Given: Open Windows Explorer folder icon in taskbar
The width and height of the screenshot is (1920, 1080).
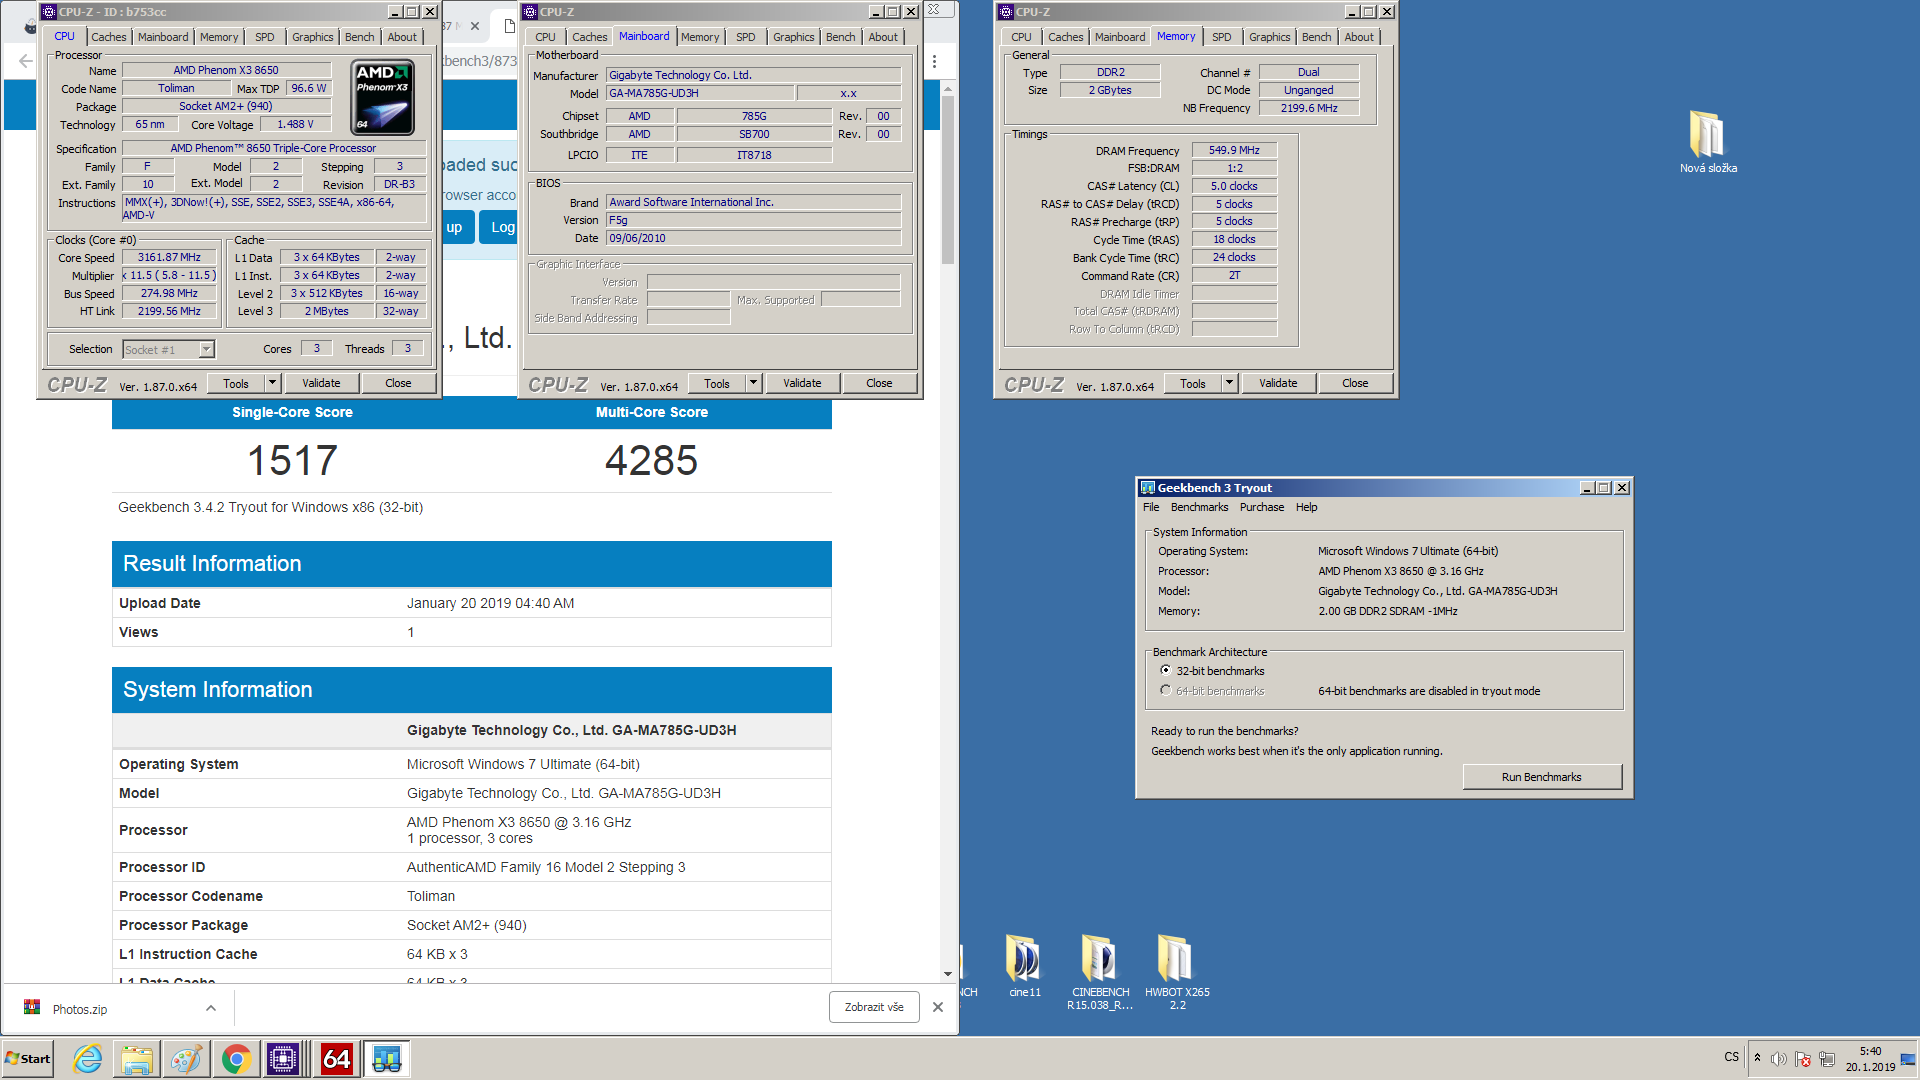Looking at the screenshot, I should (x=137, y=1059).
